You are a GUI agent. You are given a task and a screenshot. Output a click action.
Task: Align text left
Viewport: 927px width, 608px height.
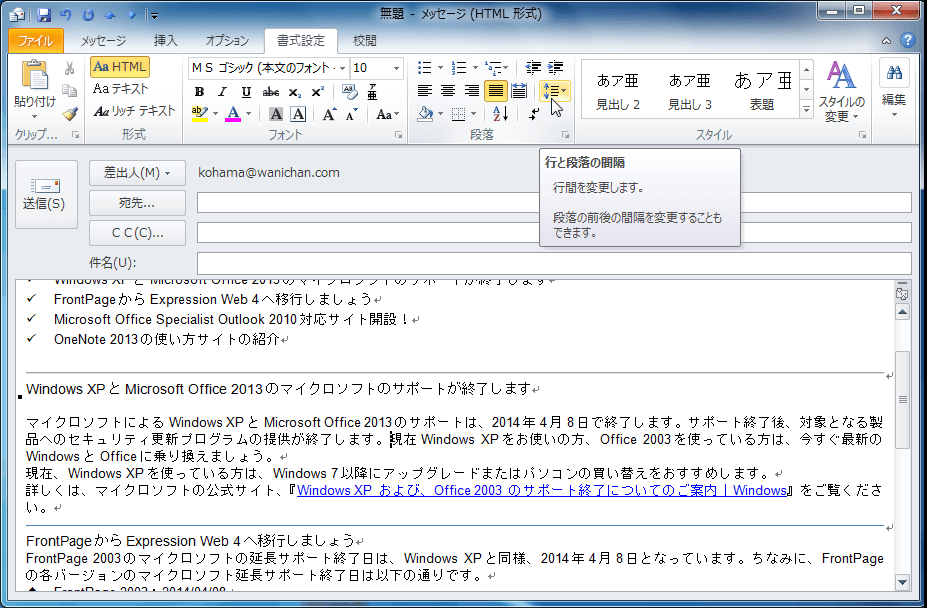424,91
